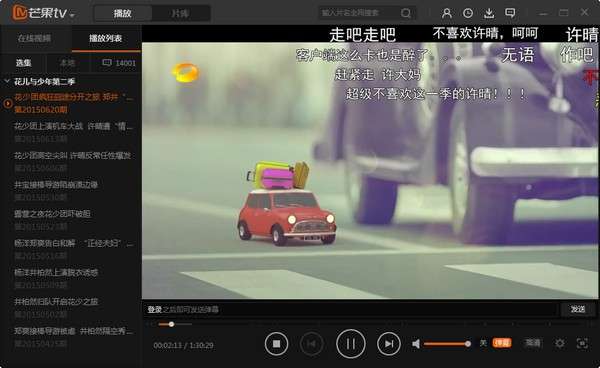Turn danmaku off with the 关 label
The image size is (600, 368).
484,343
